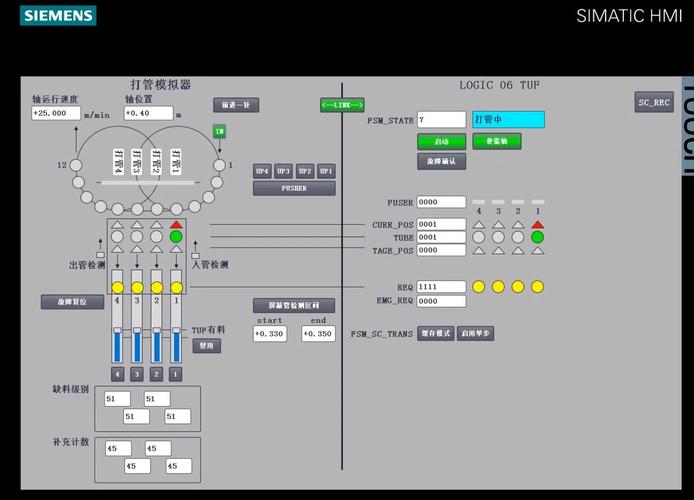Click the small number 1 button below the tube bars
Viewport: 694px width, 500px height.
pos(175,374)
